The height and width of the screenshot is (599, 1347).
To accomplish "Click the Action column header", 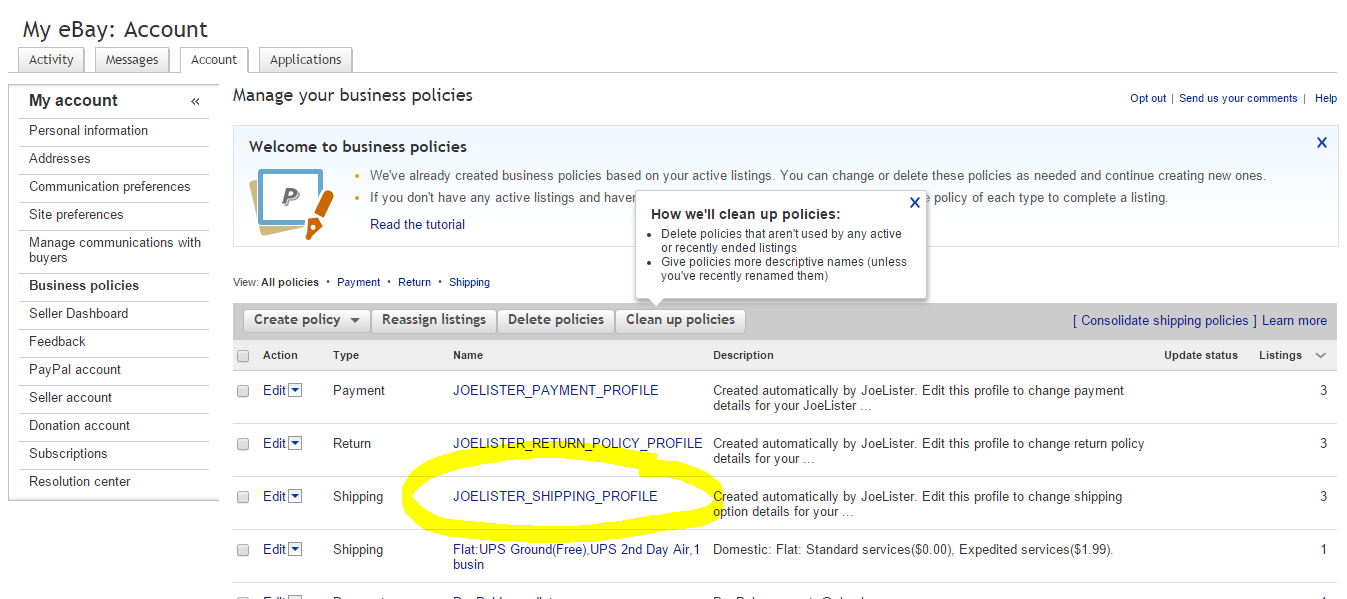I will [x=280, y=355].
